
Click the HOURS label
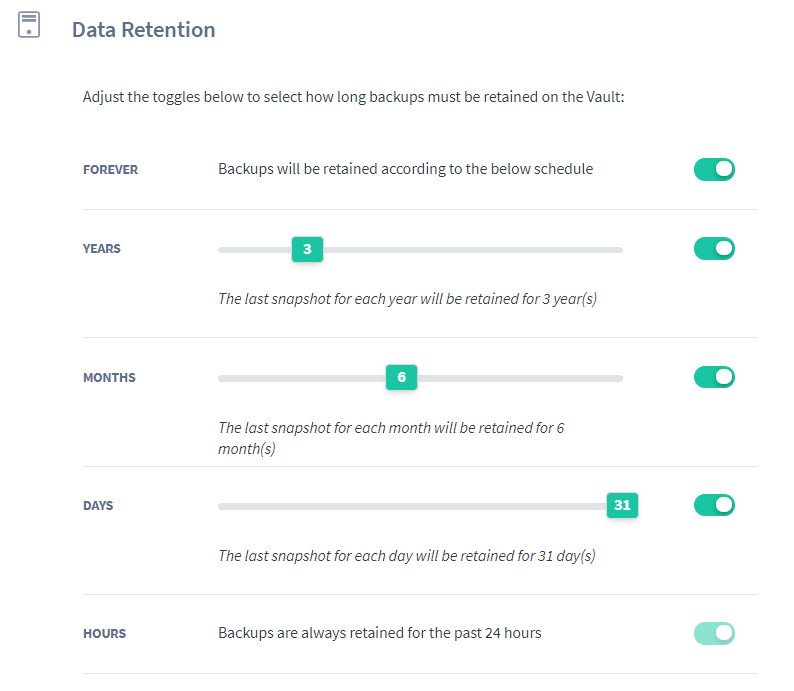pos(104,634)
